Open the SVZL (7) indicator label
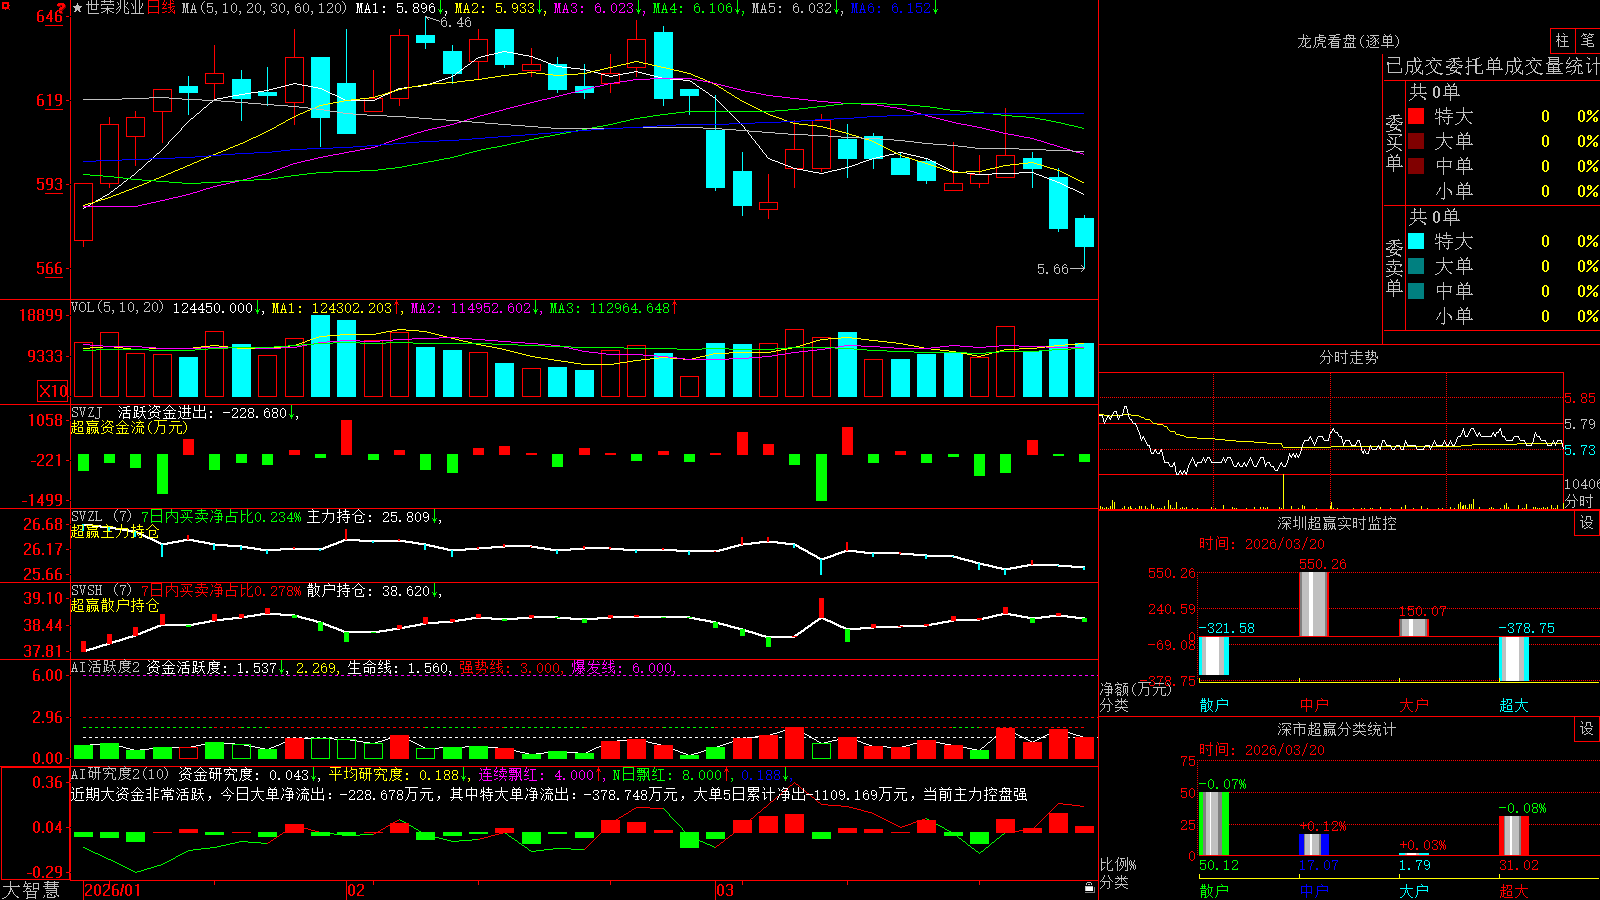 pos(101,517)
